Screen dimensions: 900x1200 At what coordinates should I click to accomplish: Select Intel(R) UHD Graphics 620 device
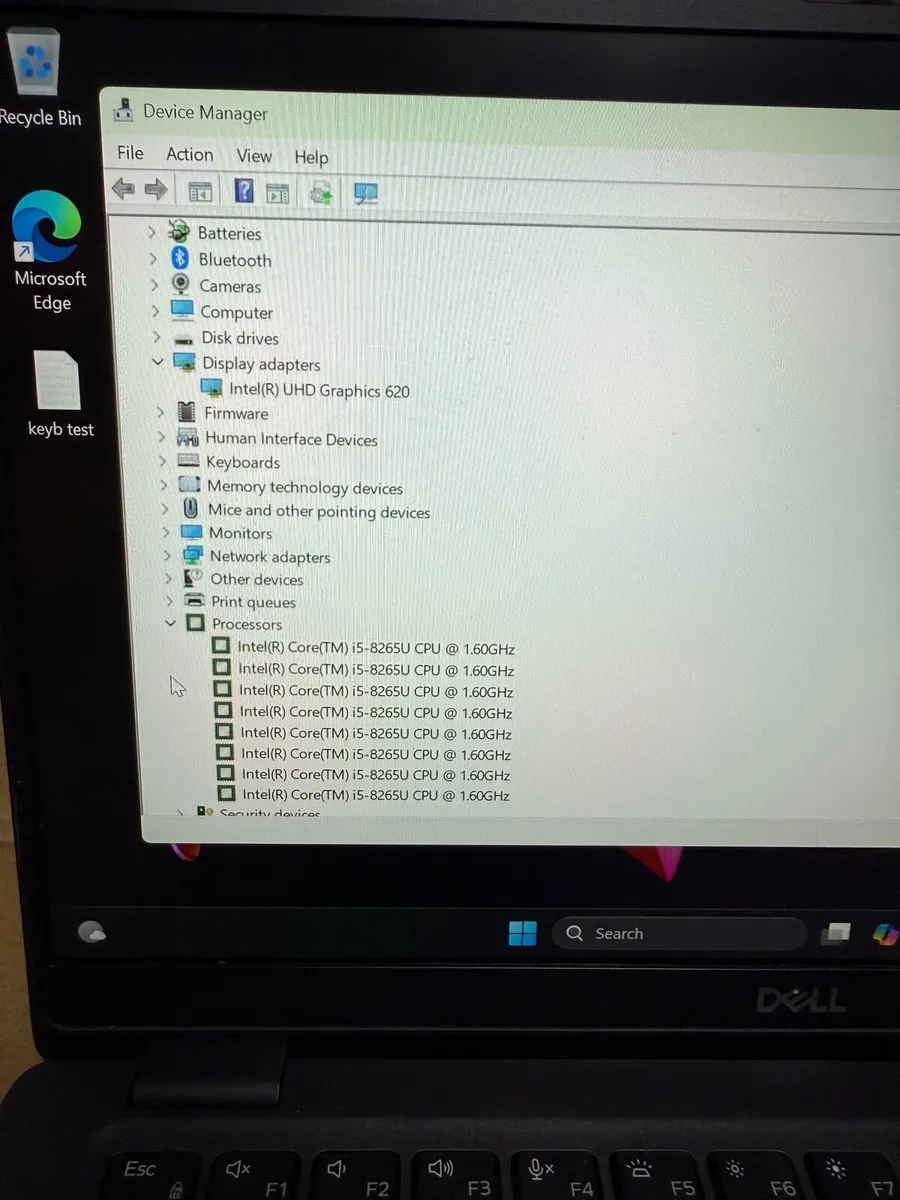[306, 390]
